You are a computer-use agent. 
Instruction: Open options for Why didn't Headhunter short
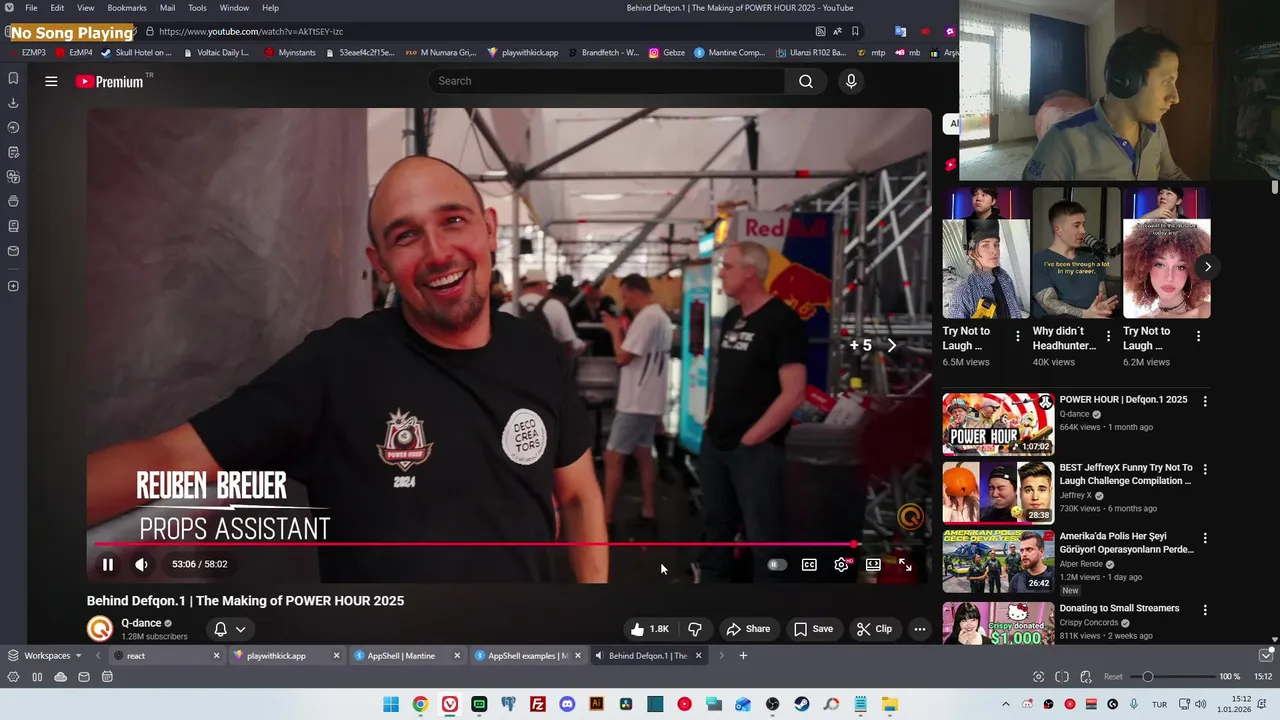coord(1108,336)
